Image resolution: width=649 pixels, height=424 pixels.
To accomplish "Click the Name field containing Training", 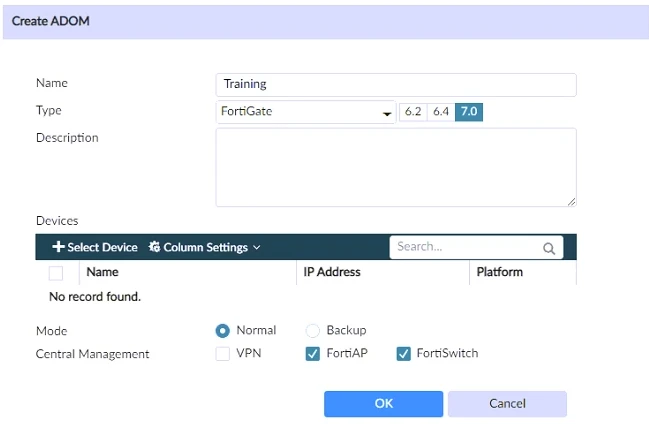I will click(396, 84).
